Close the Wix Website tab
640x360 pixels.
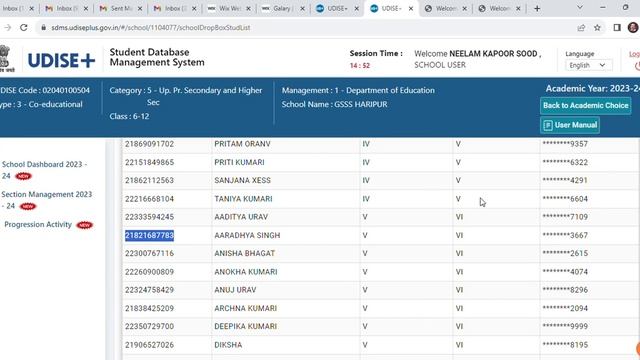tap(248, 8)
